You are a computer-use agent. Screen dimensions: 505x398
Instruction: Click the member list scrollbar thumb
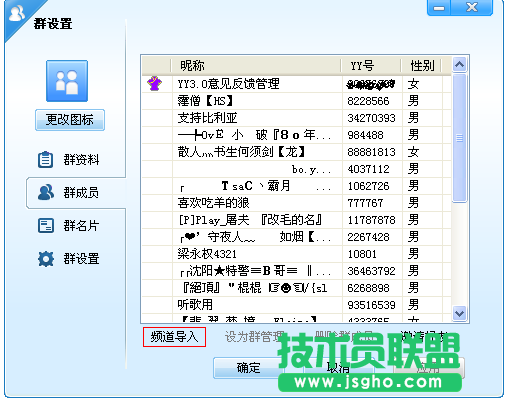click(460, 138)
